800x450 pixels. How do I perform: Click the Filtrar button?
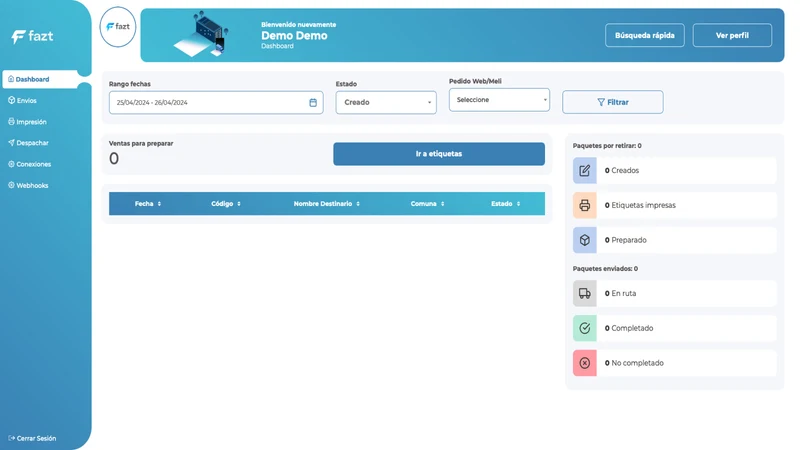pyautogui.click(x=613, y=102)
